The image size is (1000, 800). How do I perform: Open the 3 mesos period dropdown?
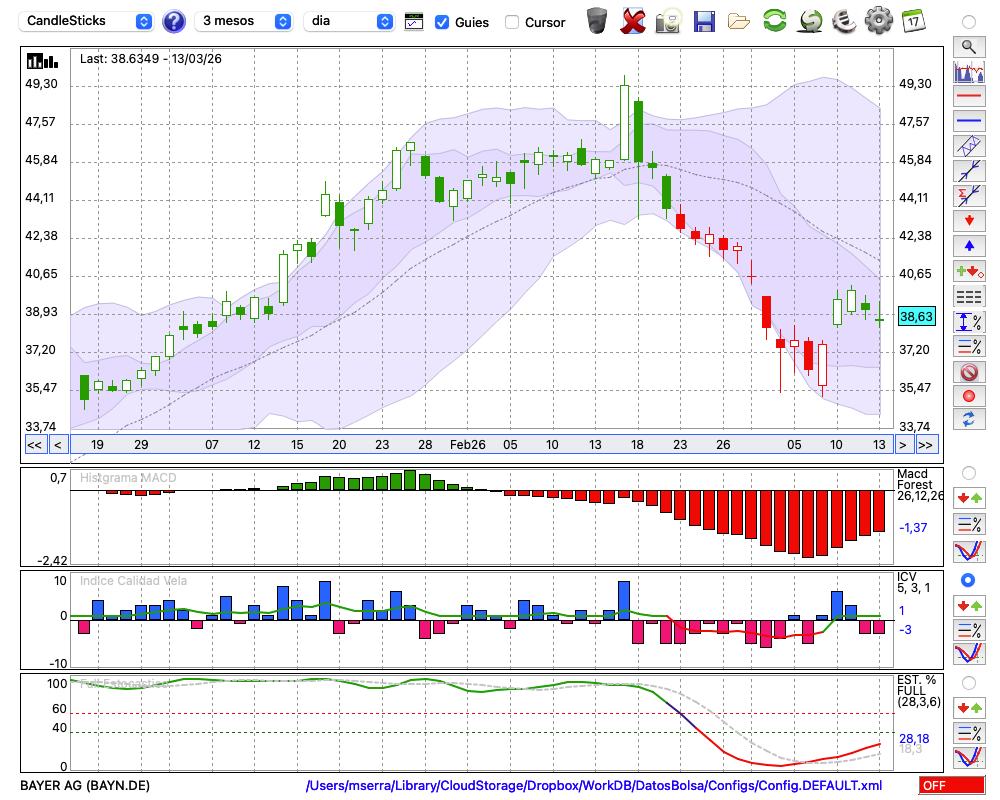[245, 21]
